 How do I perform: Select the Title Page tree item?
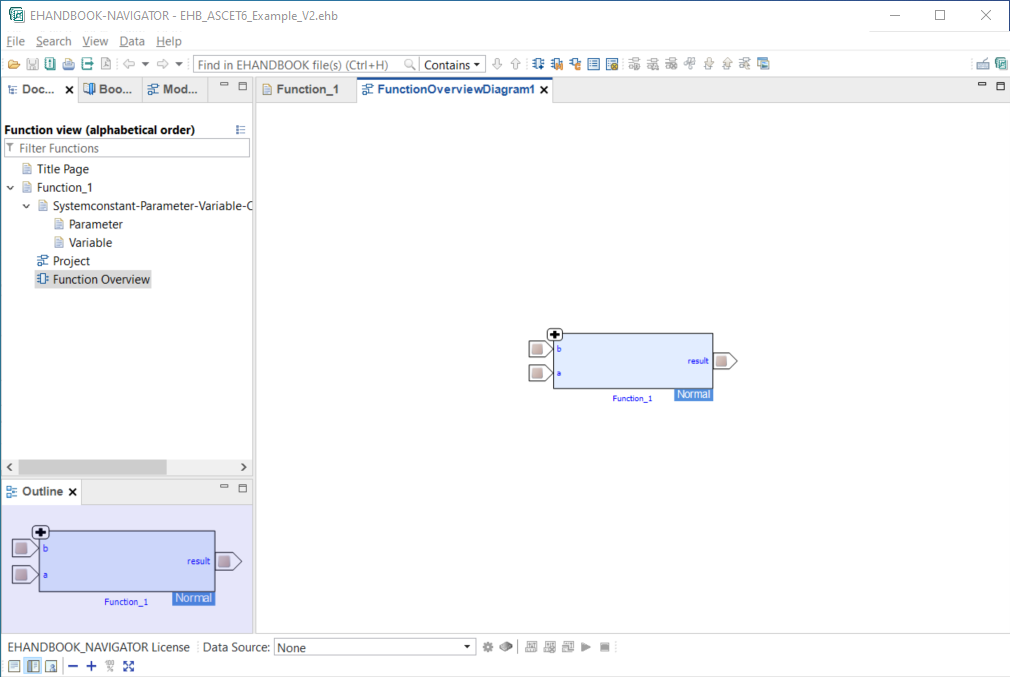(62, 169)
